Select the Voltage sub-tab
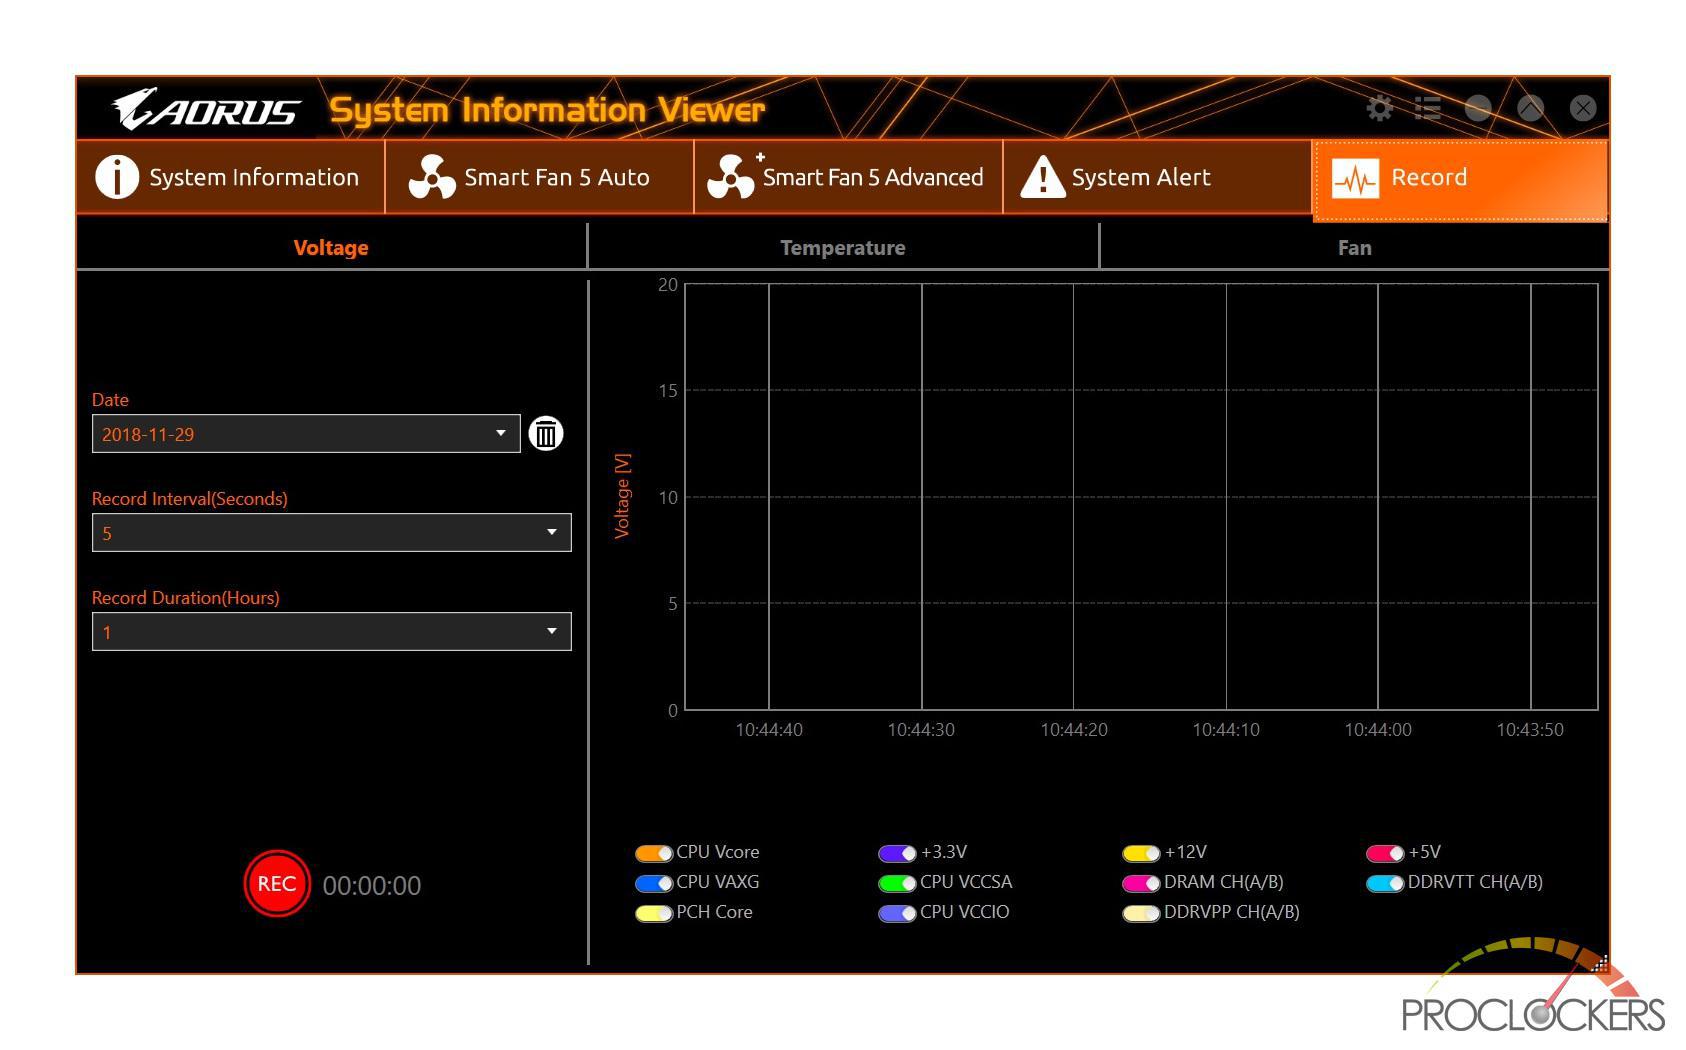 click(x=331, y=247)
